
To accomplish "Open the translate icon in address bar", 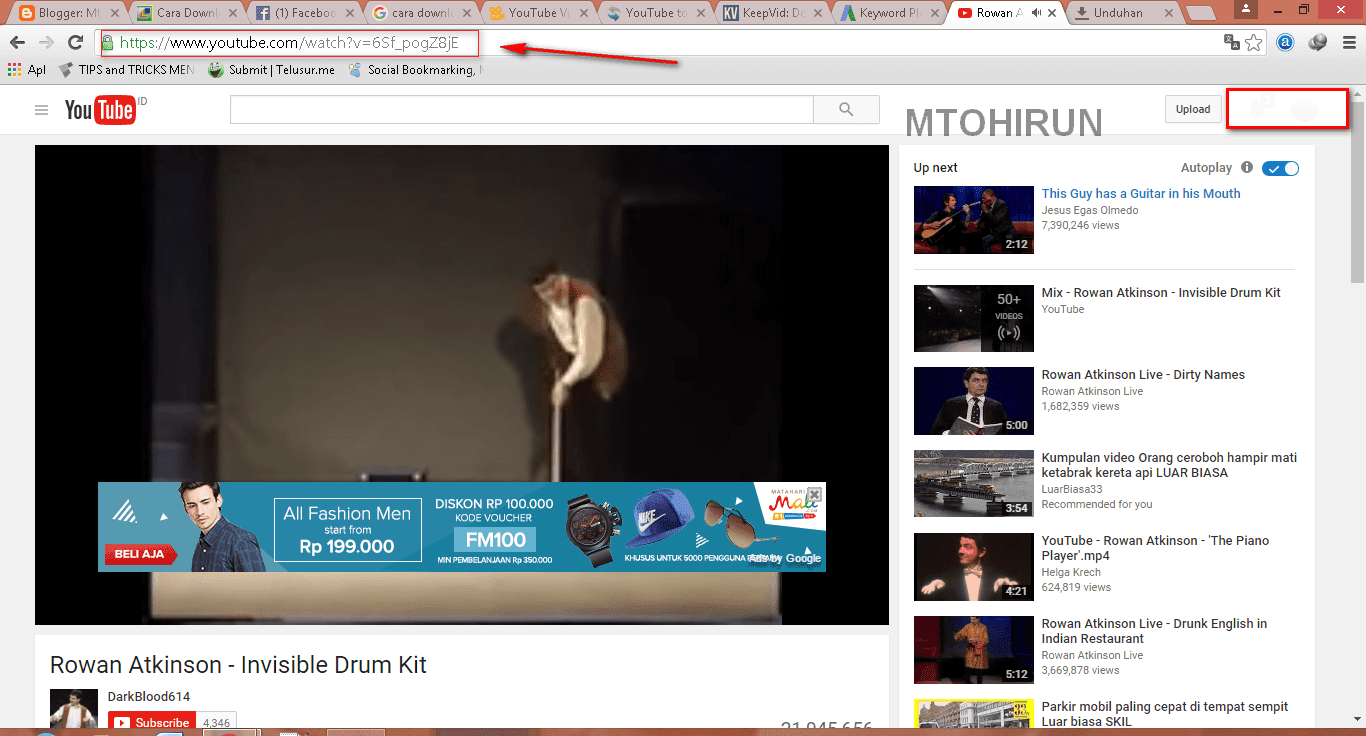I will 1232,43.
